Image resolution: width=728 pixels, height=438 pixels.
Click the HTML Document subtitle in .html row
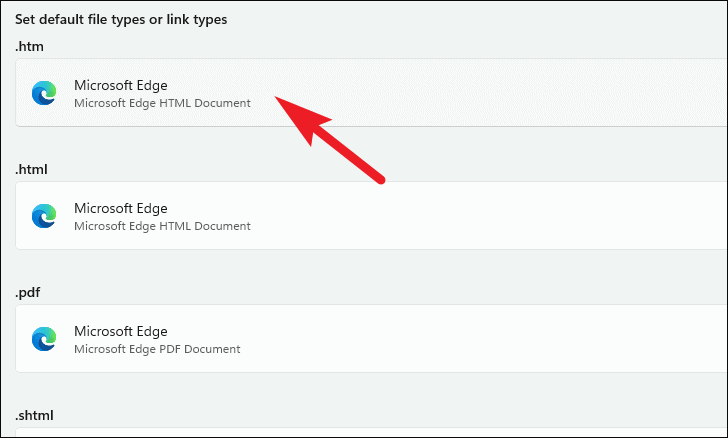tap(162, 226)
